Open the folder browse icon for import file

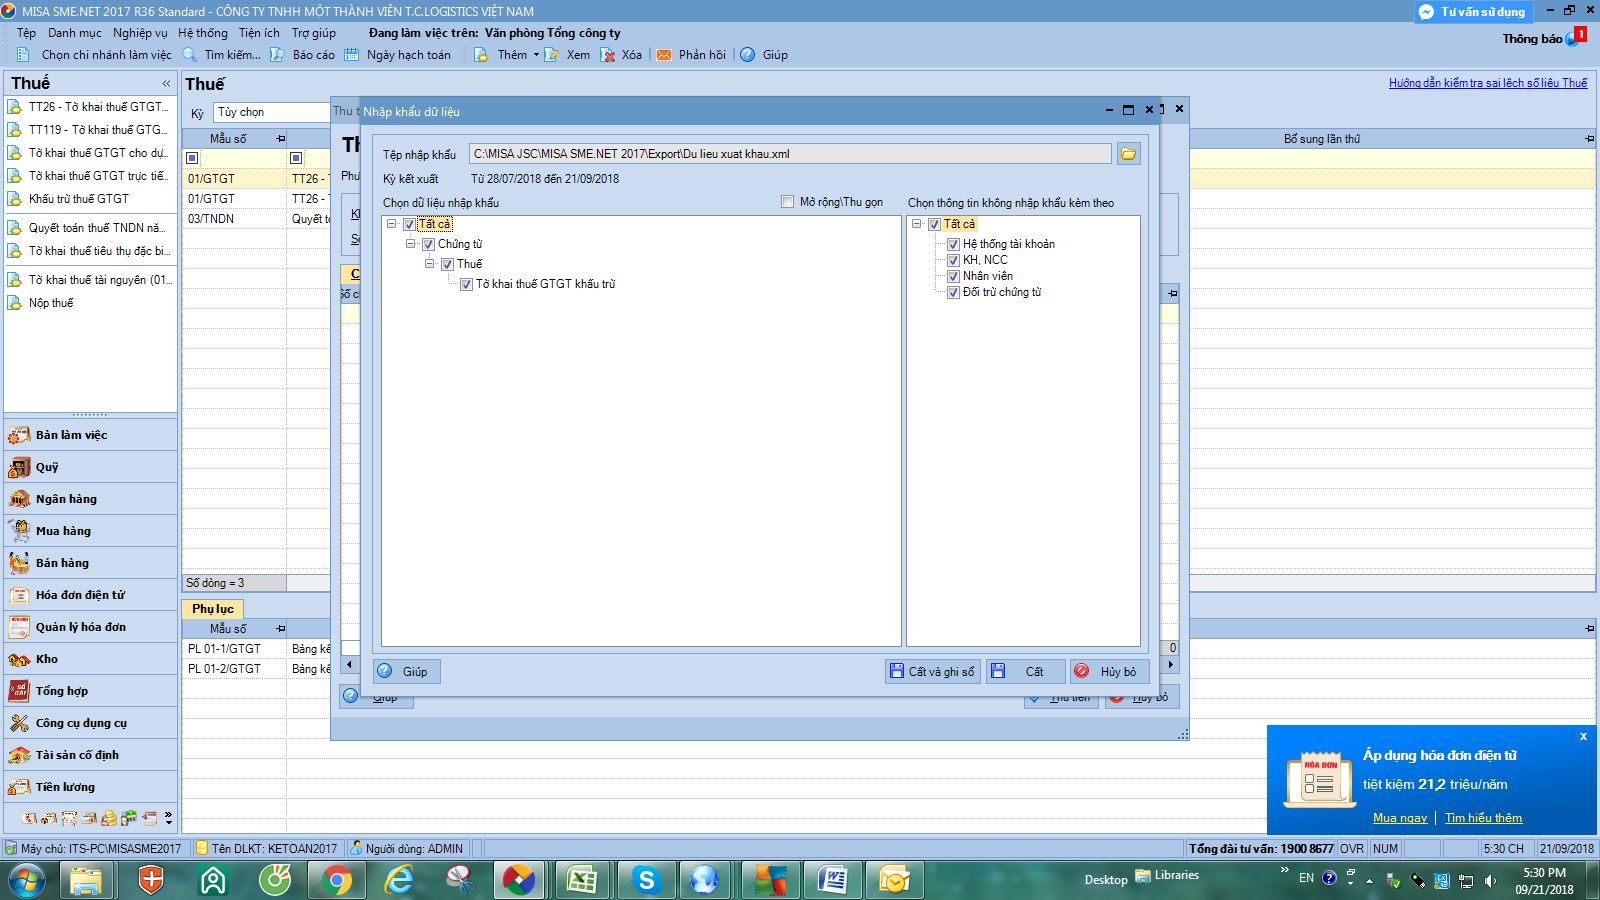coord(1128,154)
